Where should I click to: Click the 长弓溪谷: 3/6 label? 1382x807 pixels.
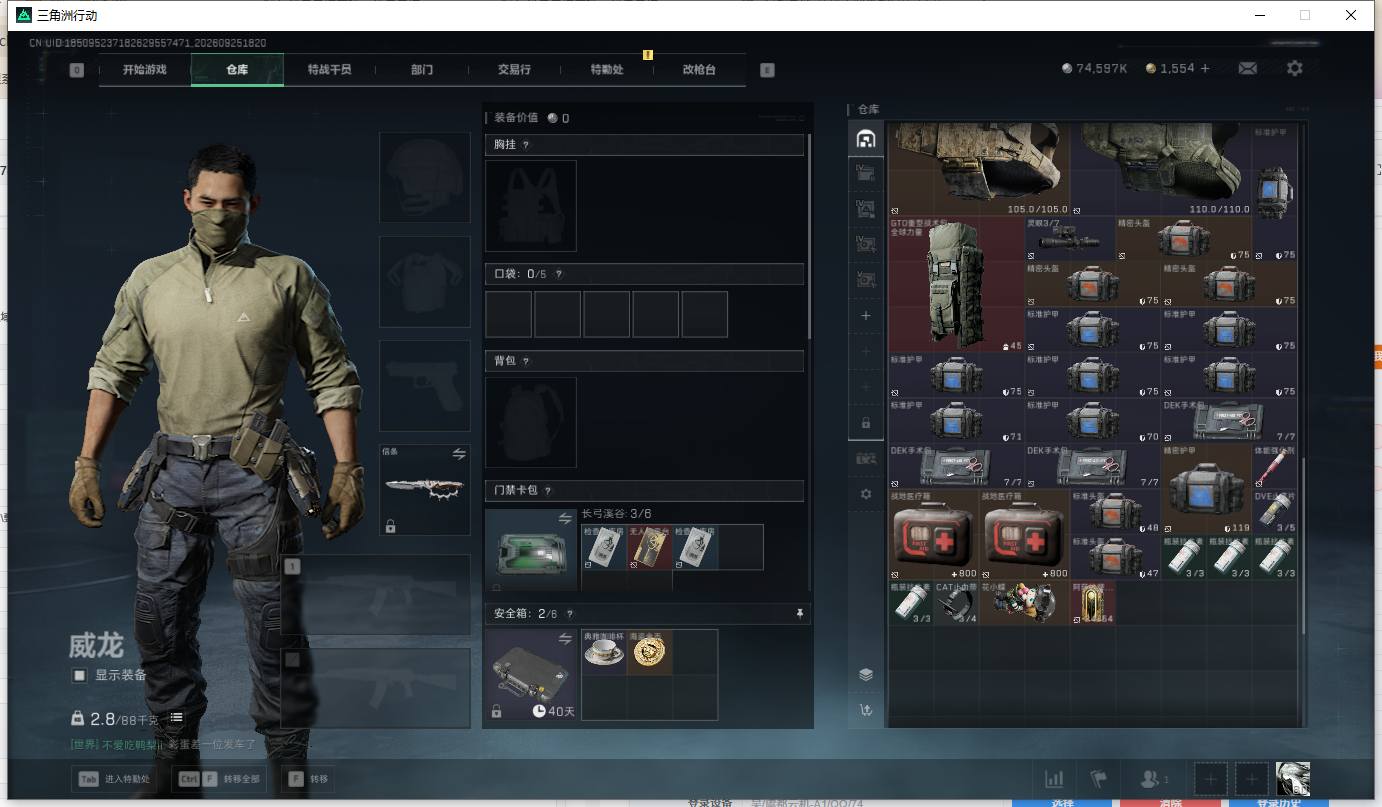pyautogui.click(x=617, y=514)
